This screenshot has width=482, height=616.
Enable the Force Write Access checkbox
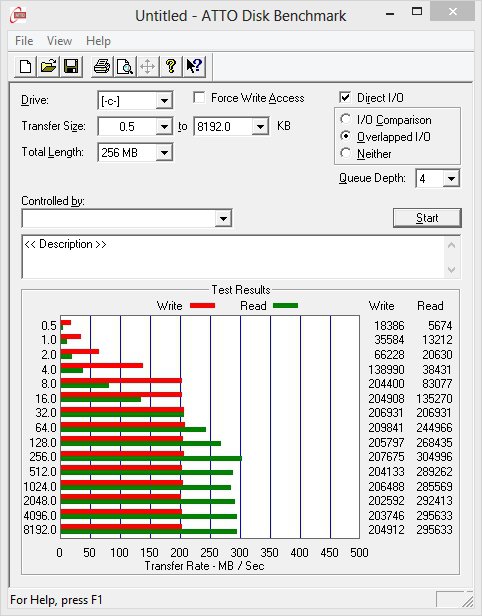click(x=199, y=97)
